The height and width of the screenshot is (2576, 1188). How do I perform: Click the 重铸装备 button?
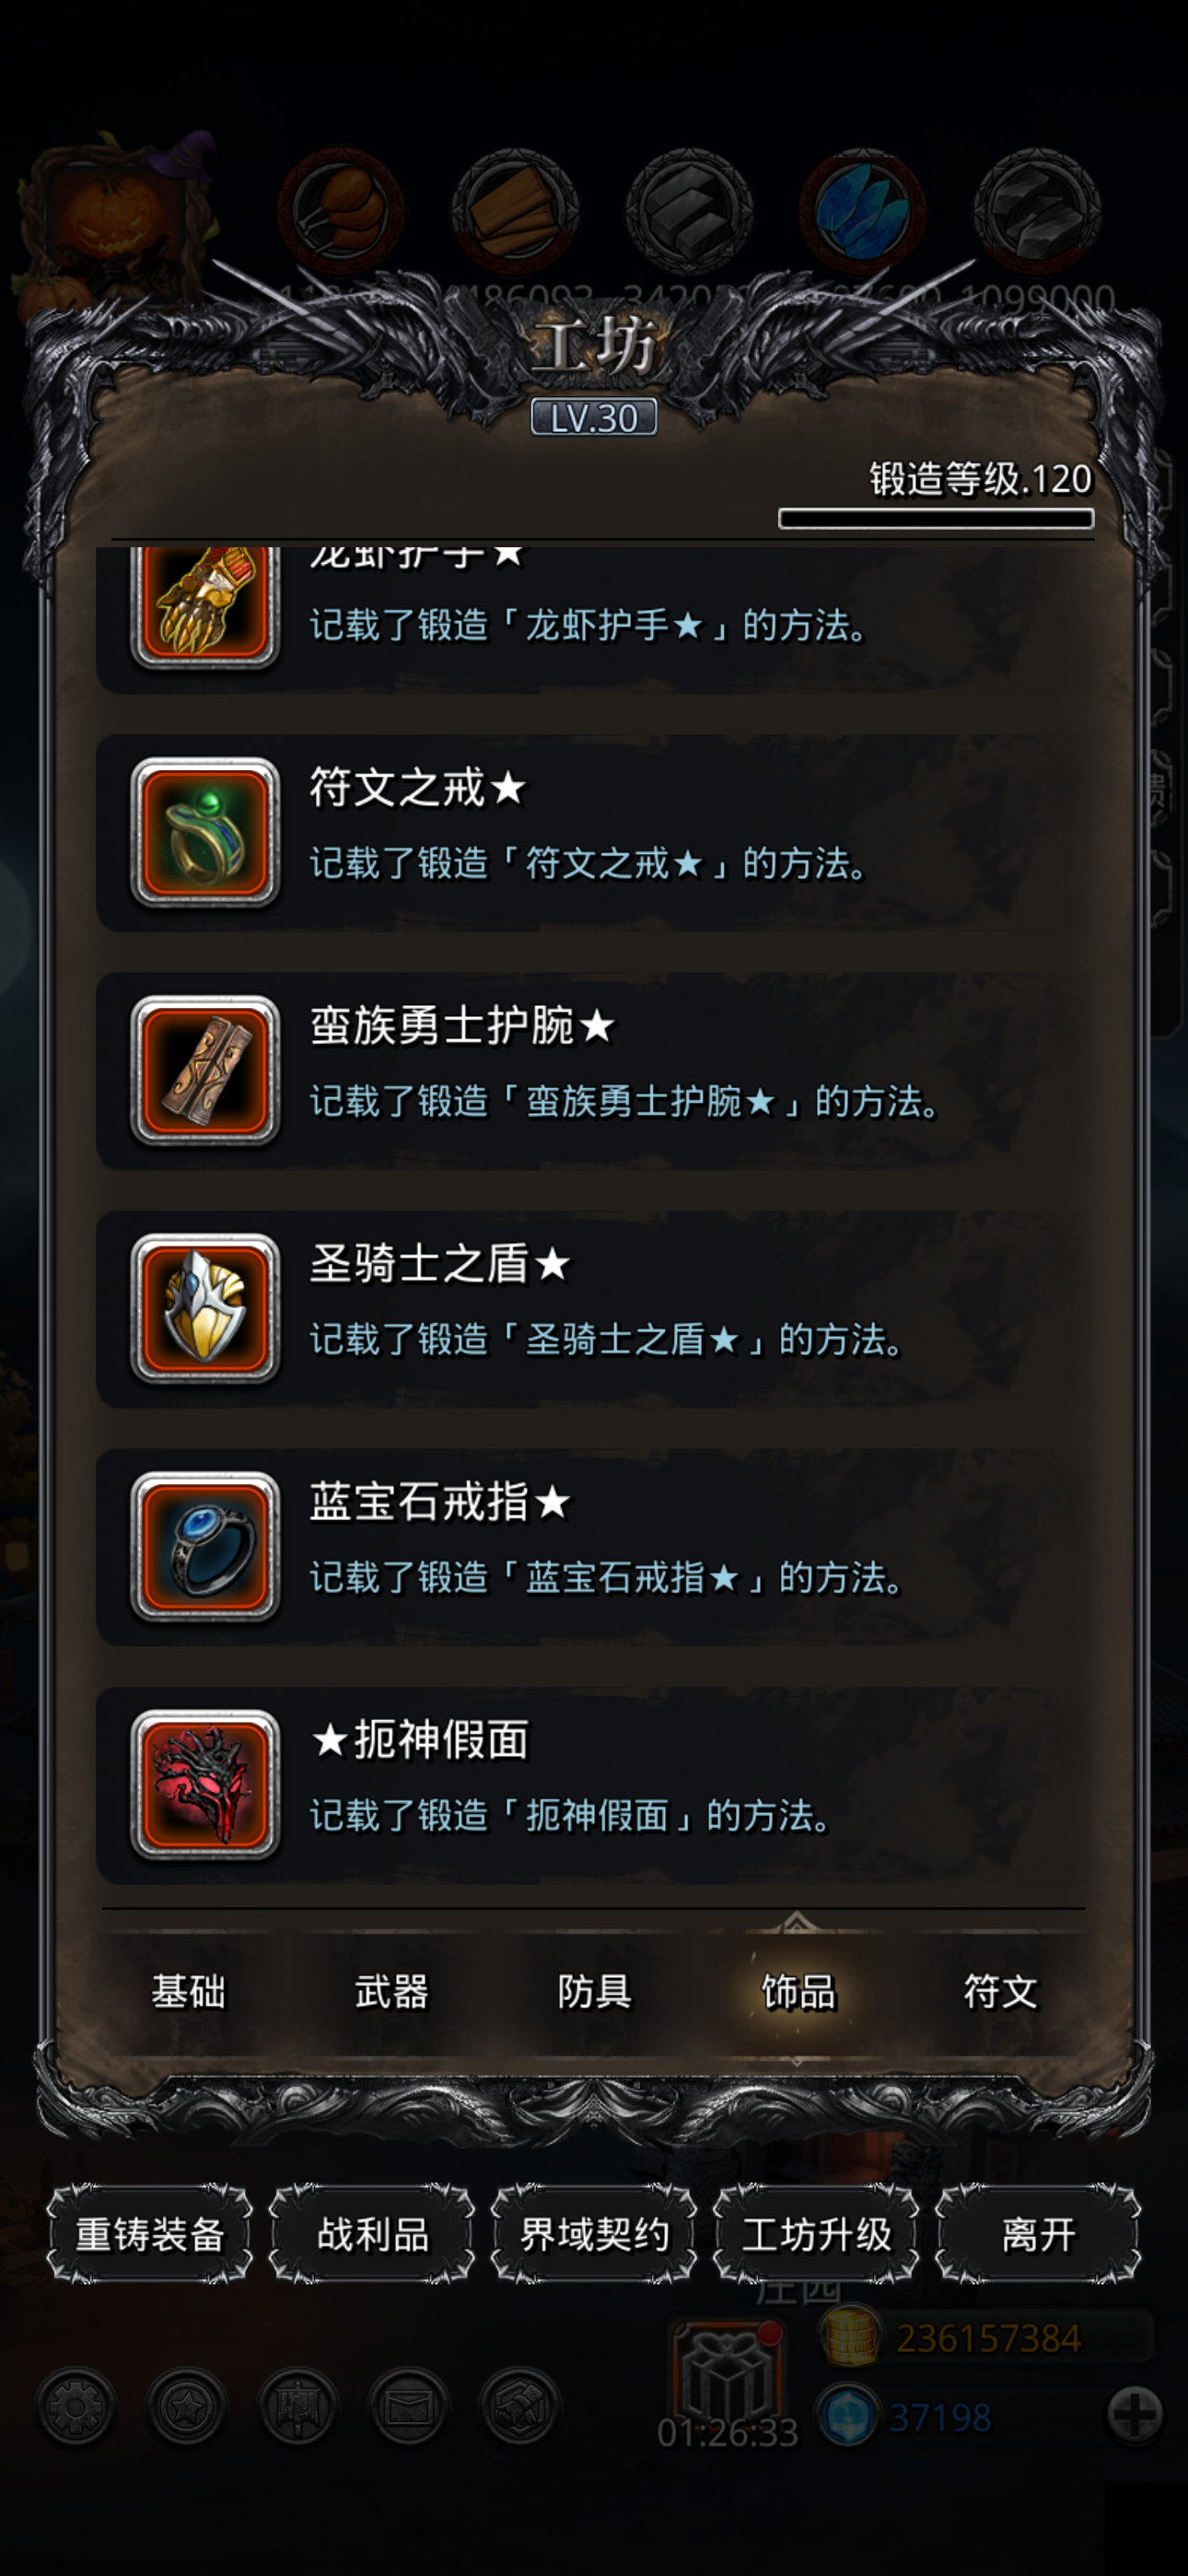pos(150,2234)
